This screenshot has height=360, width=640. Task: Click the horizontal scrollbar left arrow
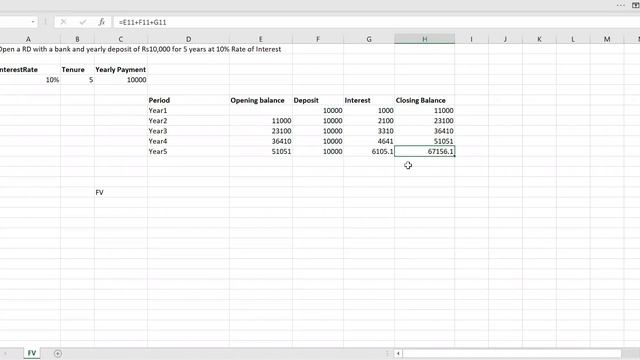click(x=398, y=353)
